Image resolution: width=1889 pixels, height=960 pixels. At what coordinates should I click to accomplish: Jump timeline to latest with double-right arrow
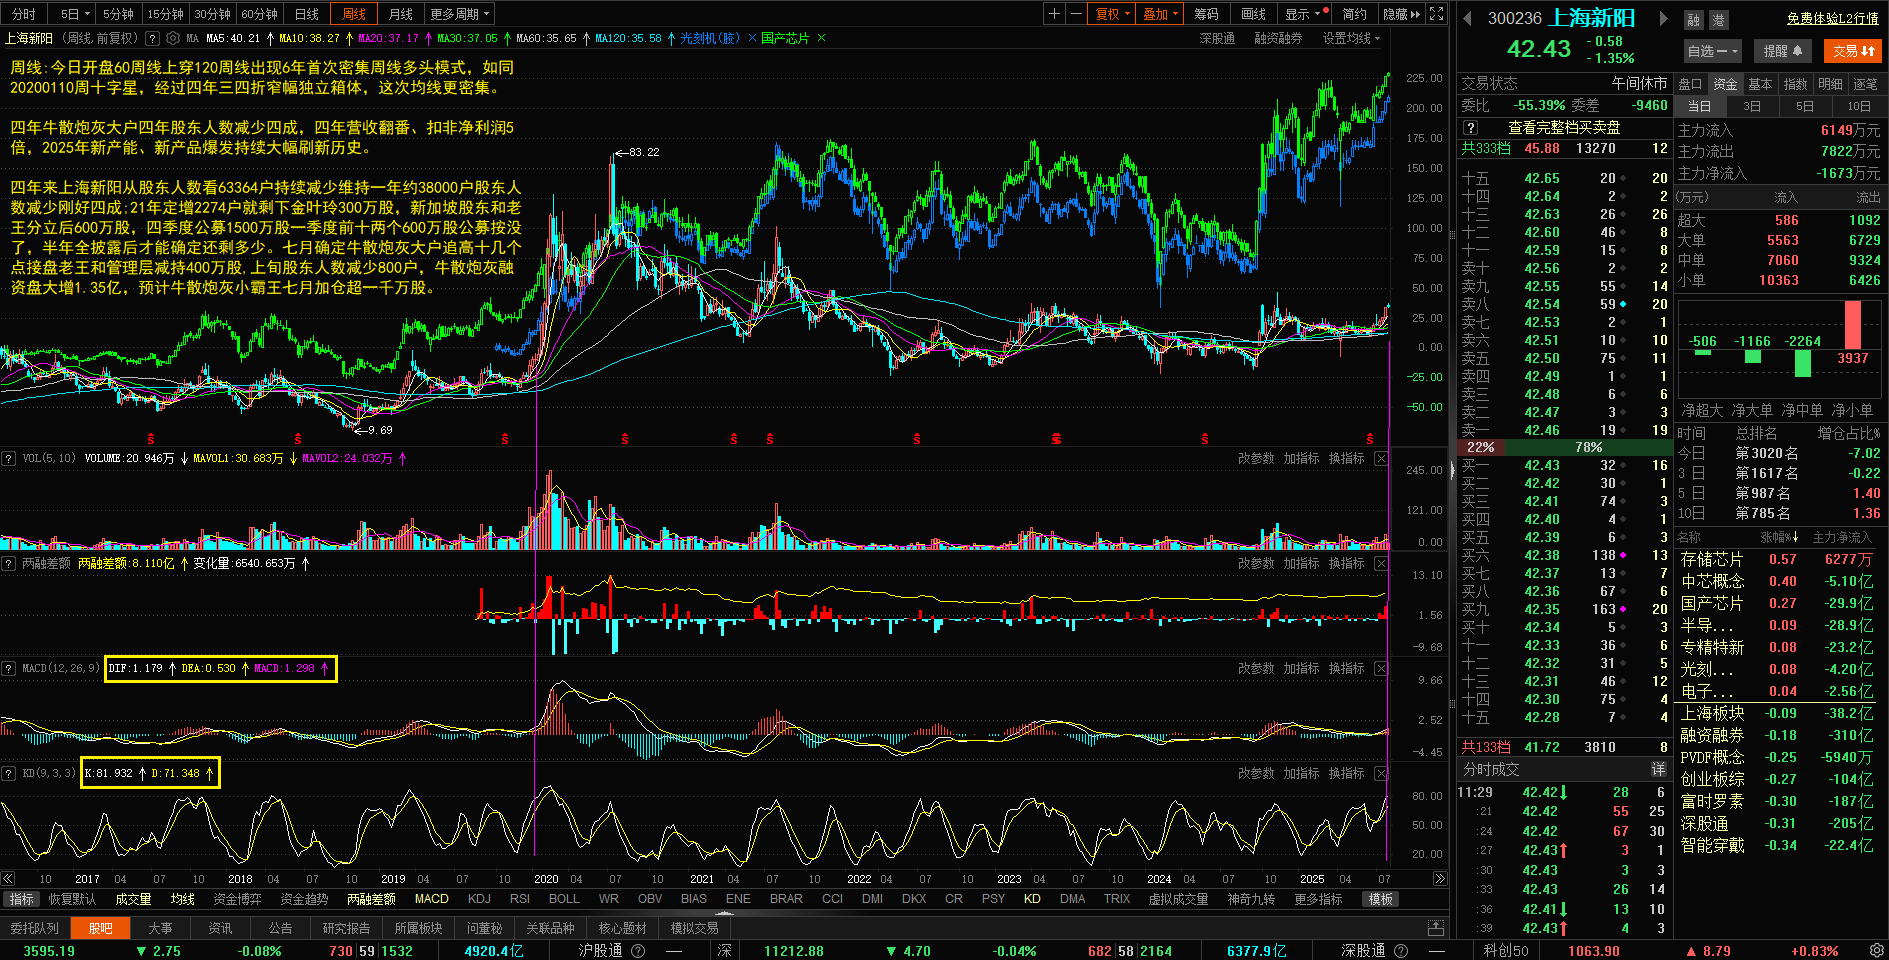point(1440,879)
